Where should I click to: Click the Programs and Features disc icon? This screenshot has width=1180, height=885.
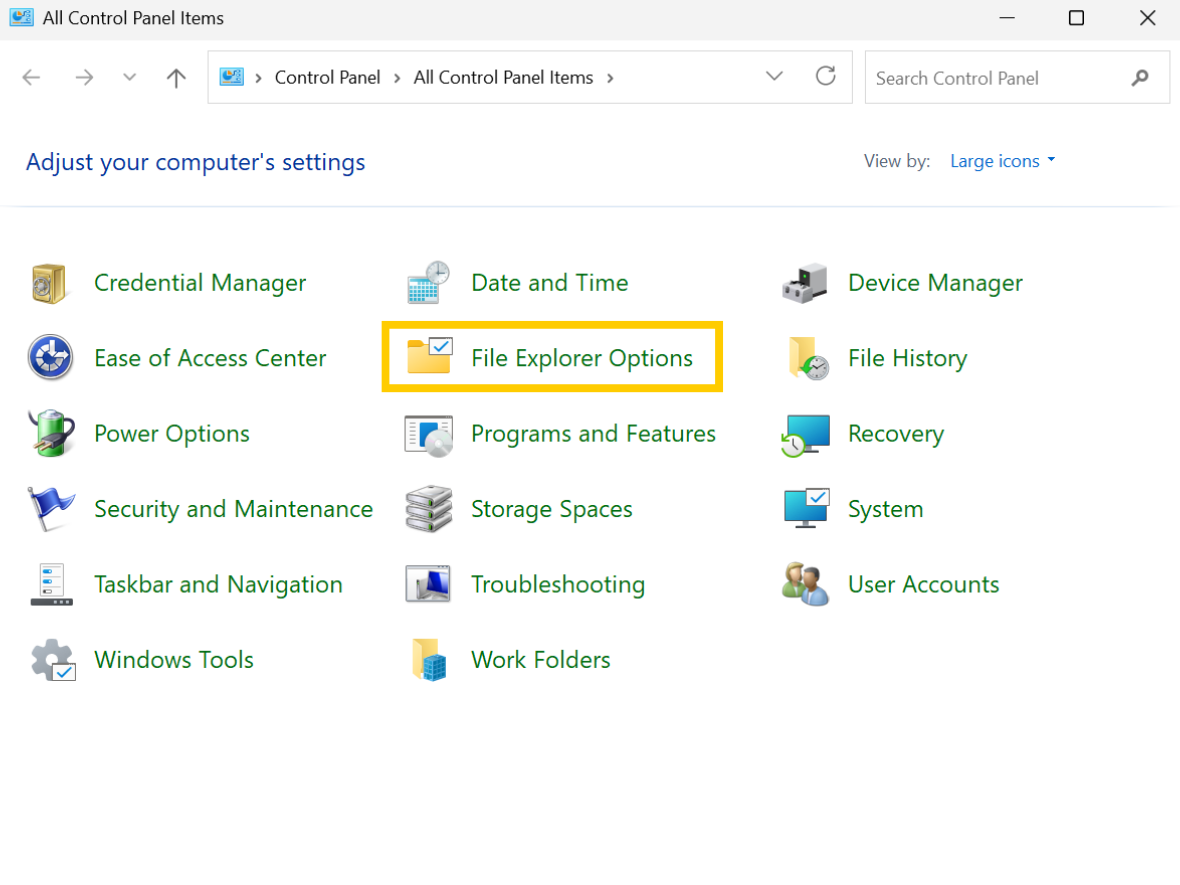pyautogui.click(x=429, y=435)
